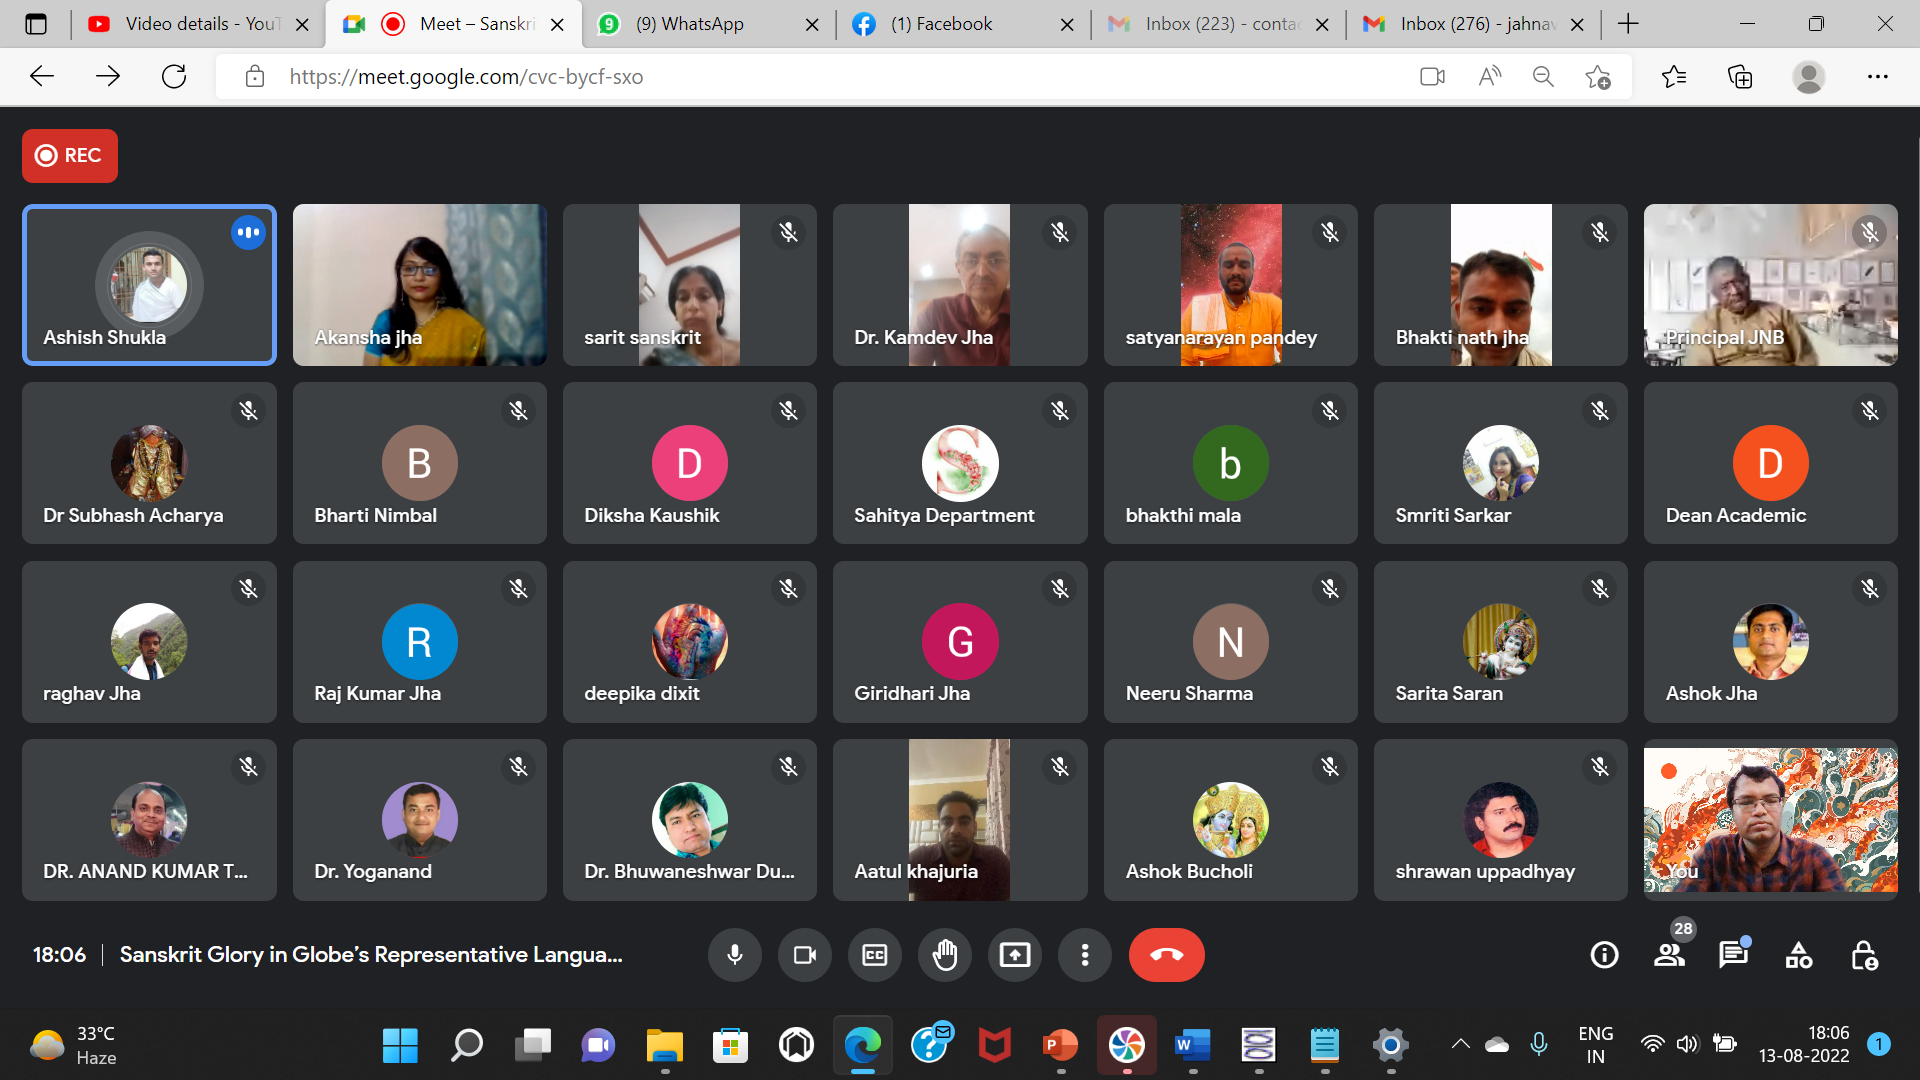Click the Akansha jha video tile
The width and height of the screenshot is (1920, 1080).
pos(419,285)
